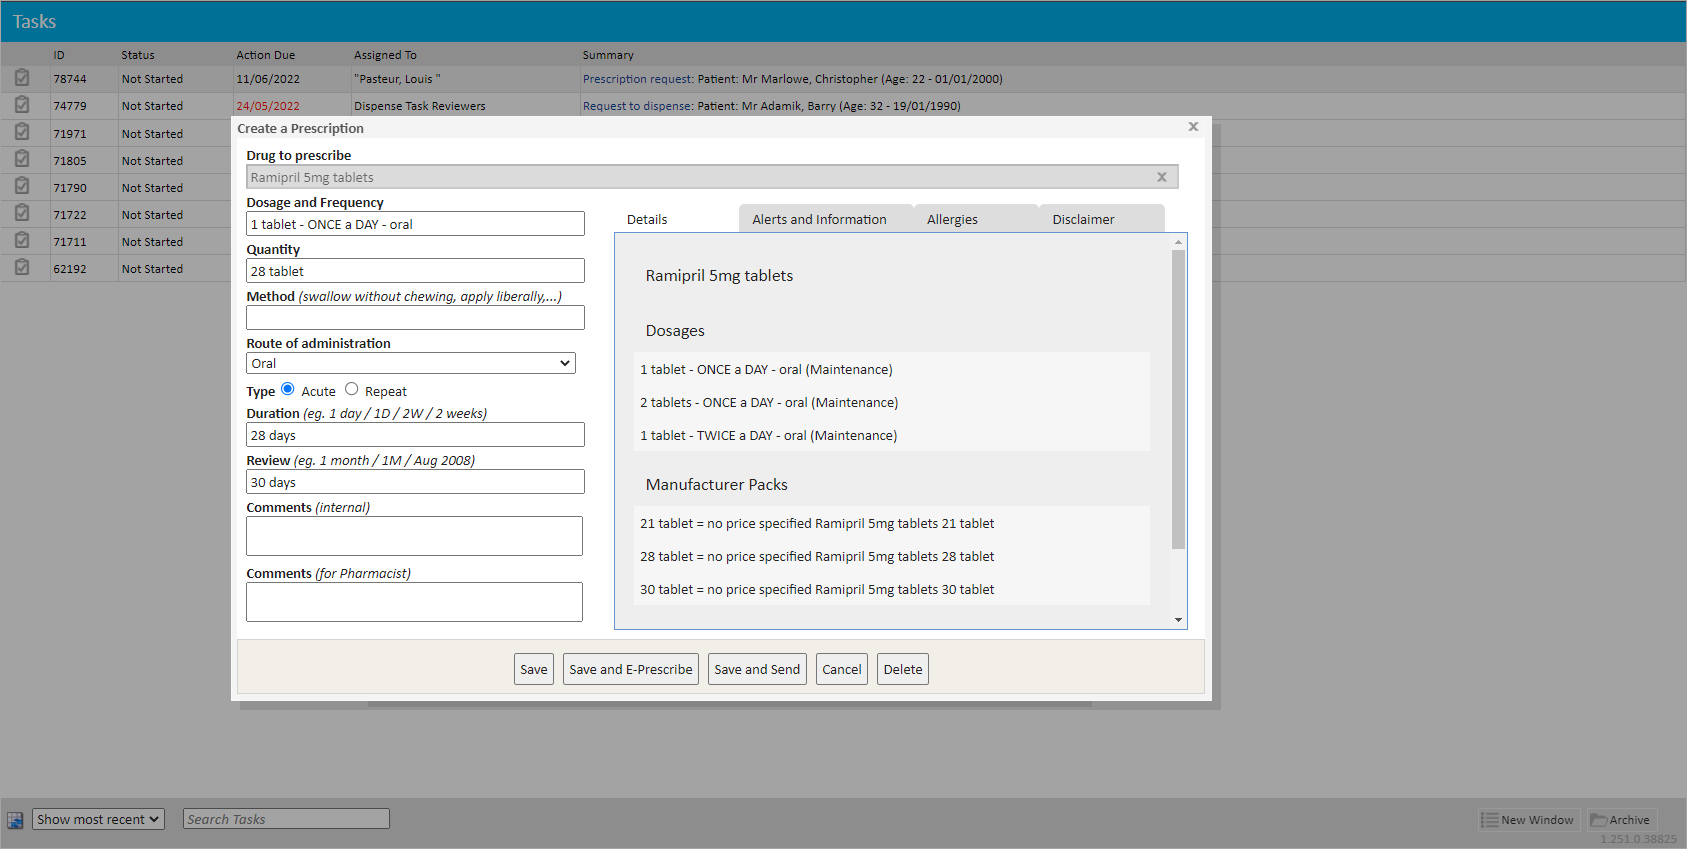The width and height of the screenshot is (1687, 849).
Task: Open the Archive folder
Action: (1621, 820)
